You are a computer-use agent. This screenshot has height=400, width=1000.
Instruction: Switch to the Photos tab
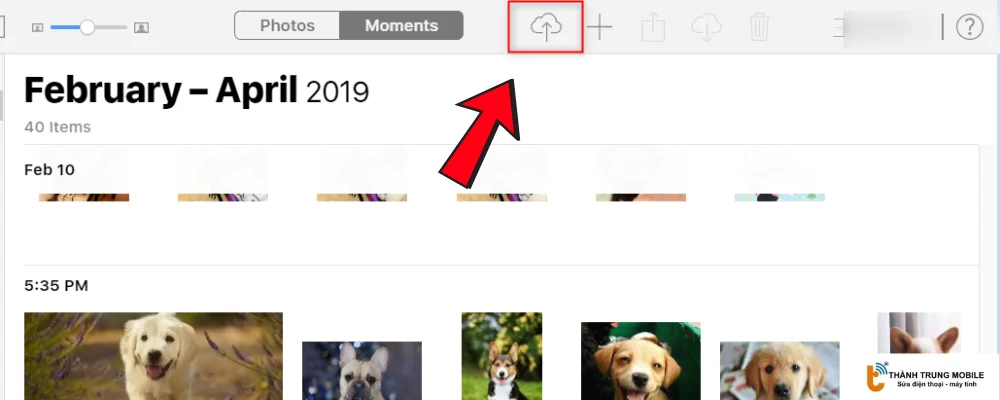287,26
